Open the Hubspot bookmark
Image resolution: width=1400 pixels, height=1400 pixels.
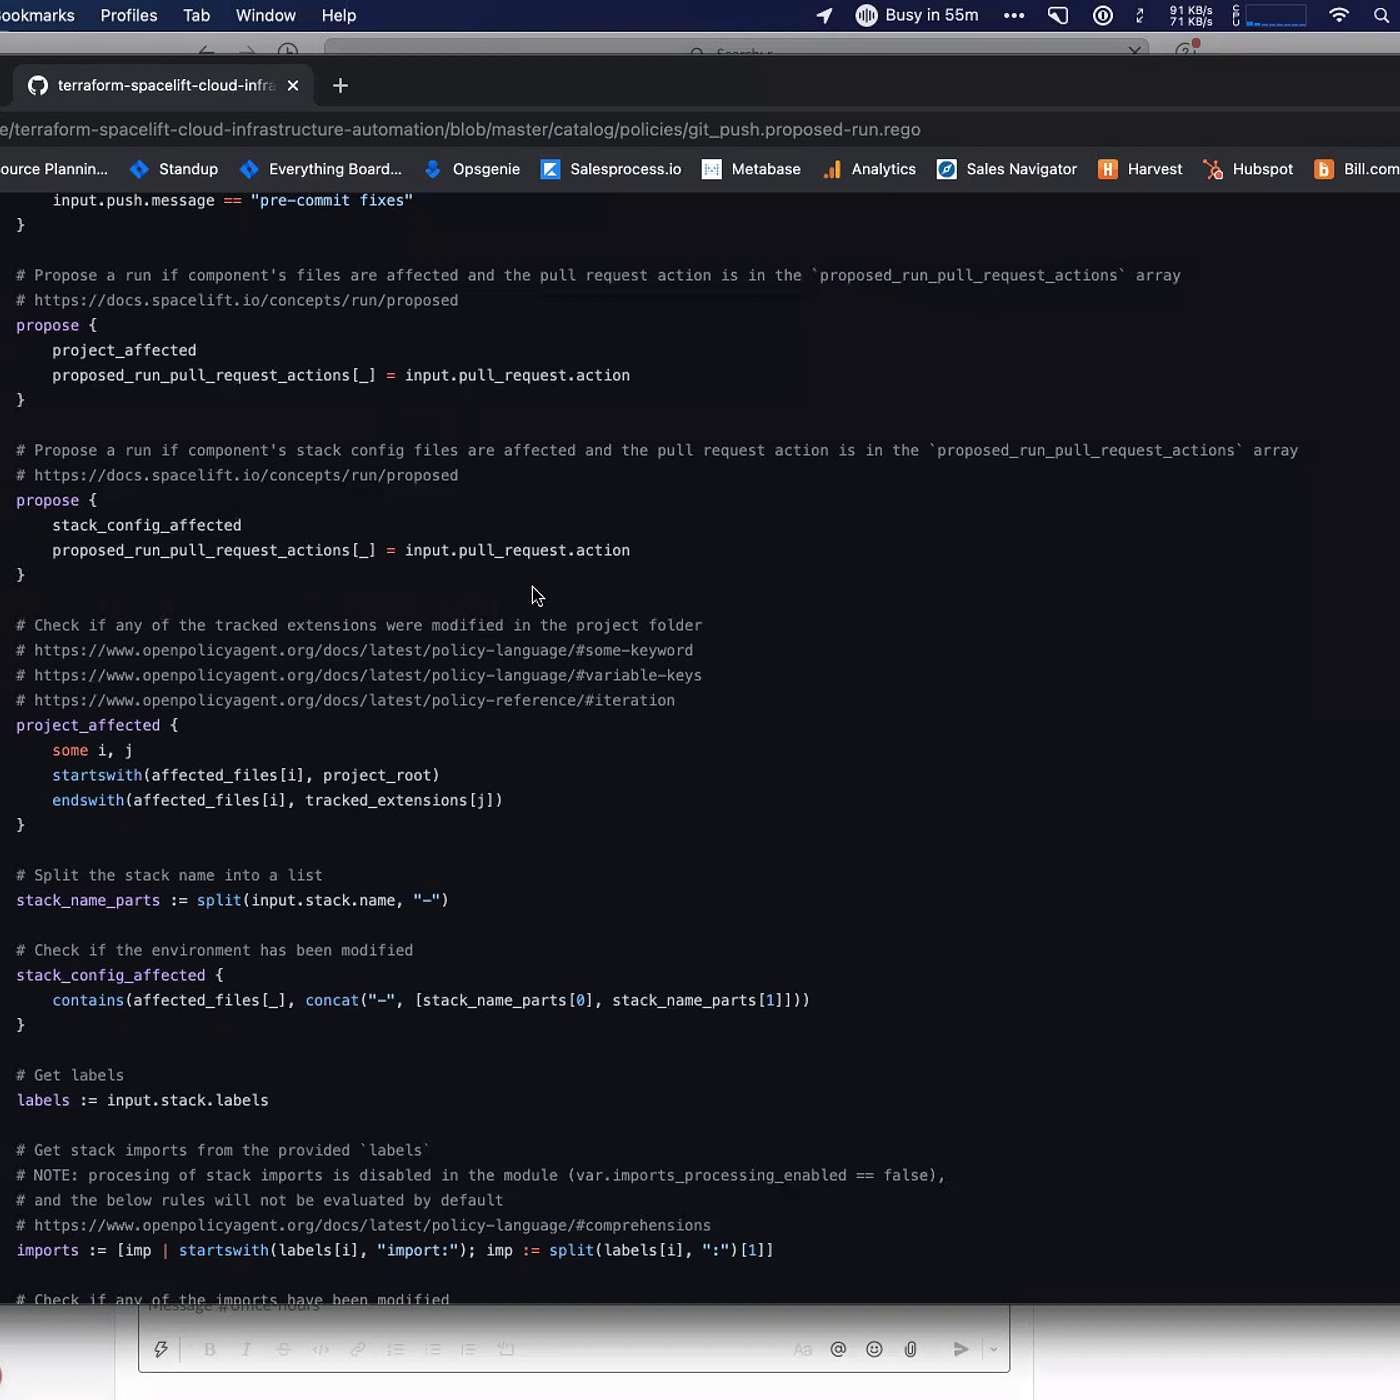(1248, 169)
